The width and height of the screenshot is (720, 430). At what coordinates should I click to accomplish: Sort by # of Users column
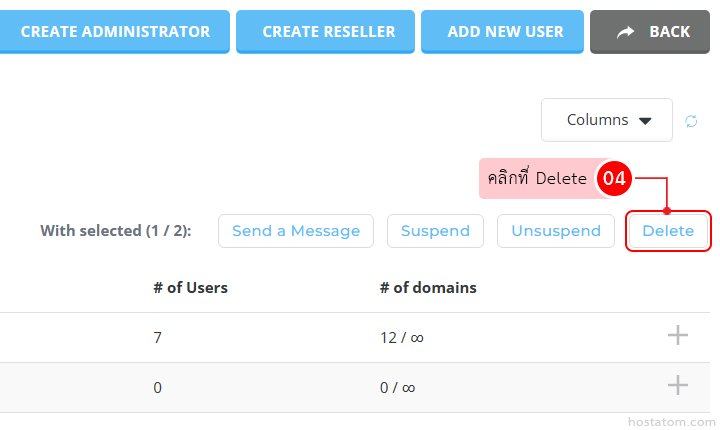pyautogui.click(x=190, y=288)
